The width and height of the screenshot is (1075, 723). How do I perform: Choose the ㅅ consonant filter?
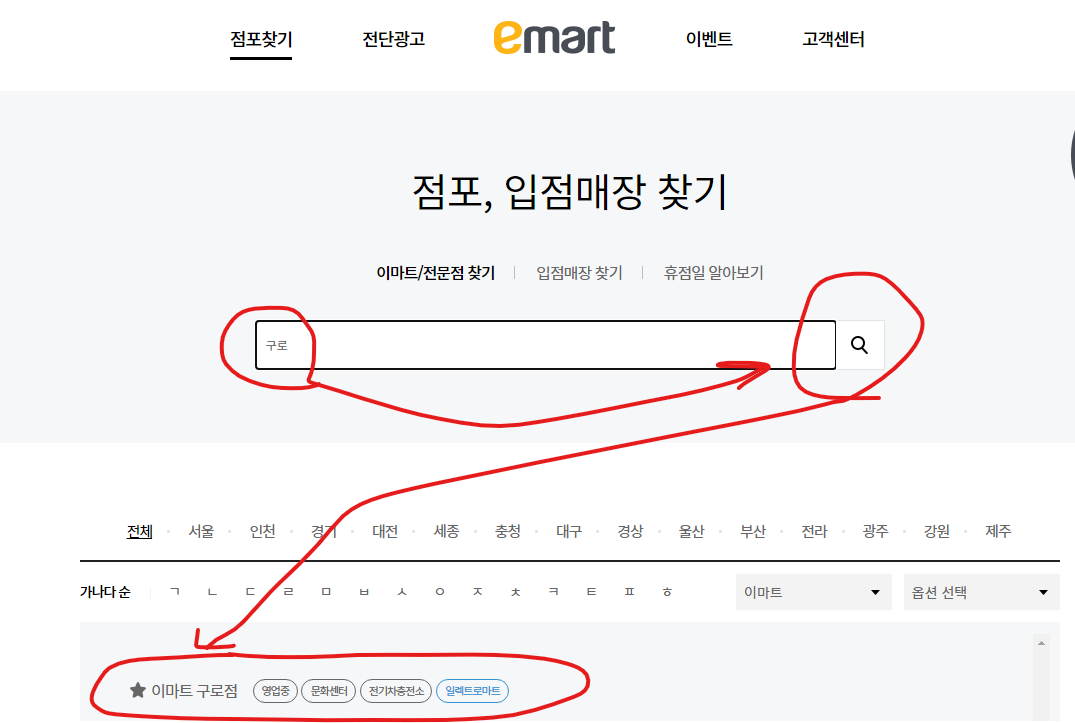click(x=402, y=591)
